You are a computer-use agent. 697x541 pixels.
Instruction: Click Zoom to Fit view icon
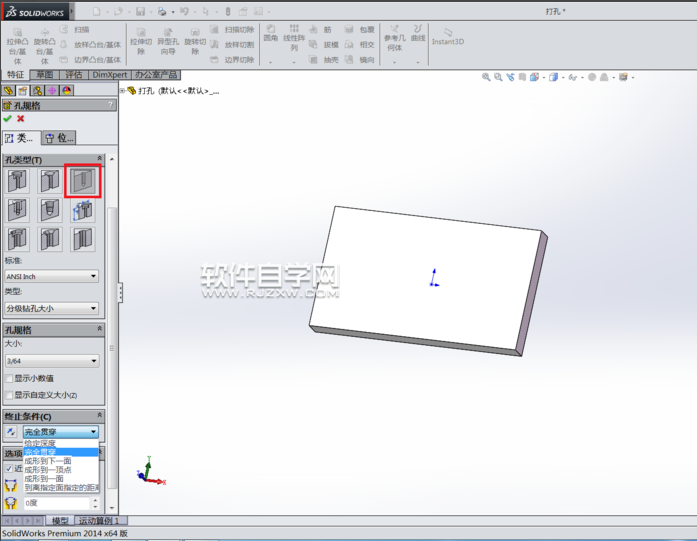tap(486, 77)
